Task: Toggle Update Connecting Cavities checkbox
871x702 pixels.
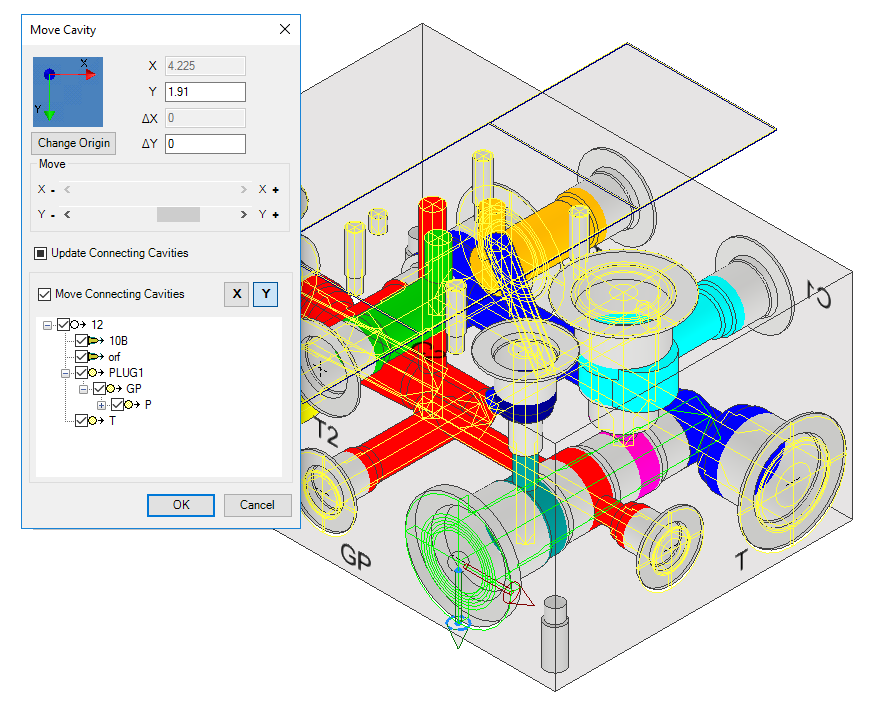Action: [43, 253]
